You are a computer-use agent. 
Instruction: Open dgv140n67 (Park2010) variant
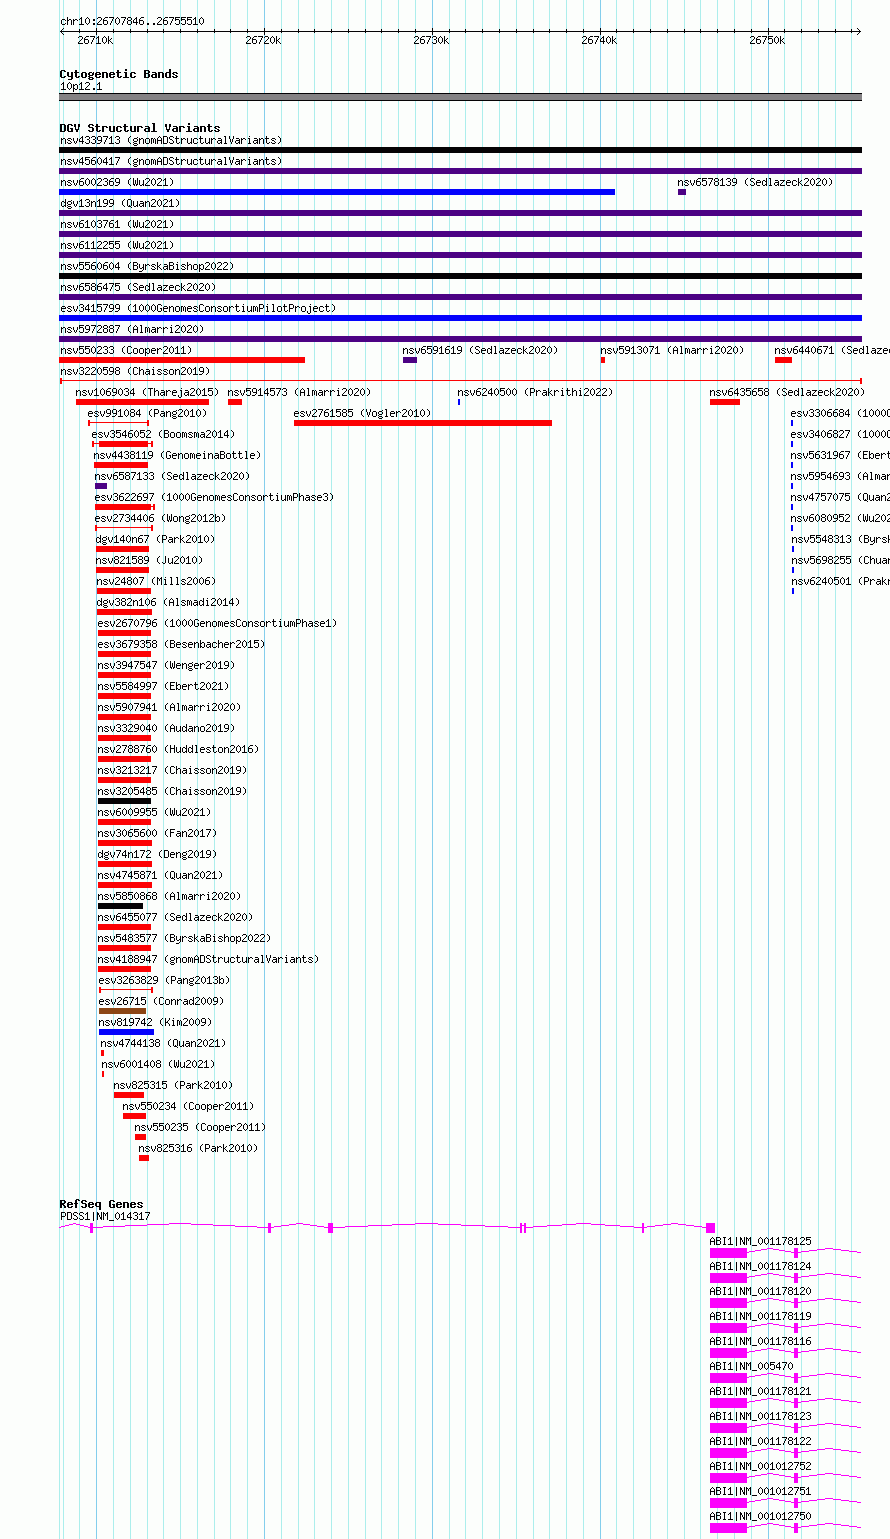(x=155, y=539)
